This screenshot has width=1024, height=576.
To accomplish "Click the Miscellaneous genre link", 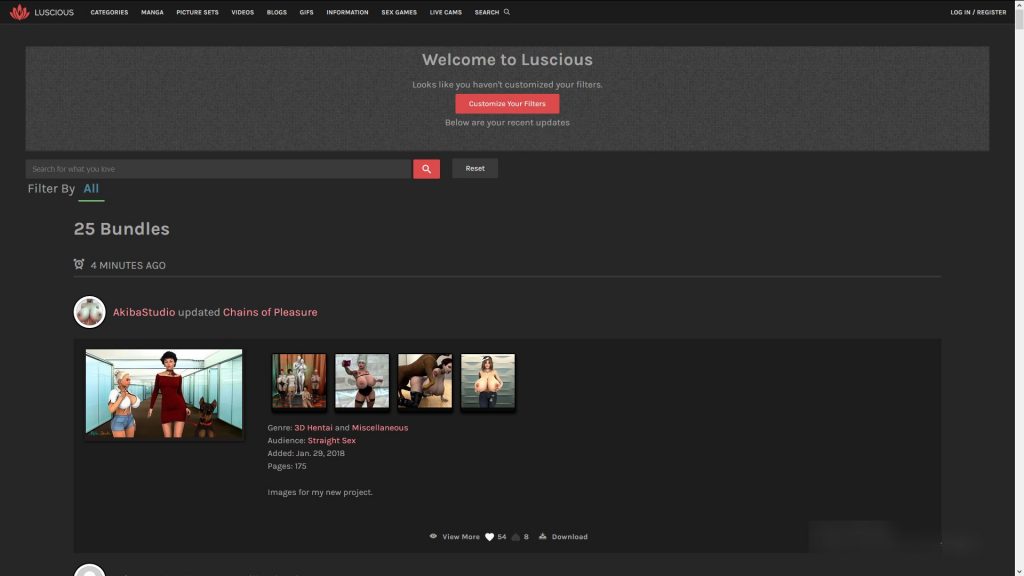I will point(379,428).
